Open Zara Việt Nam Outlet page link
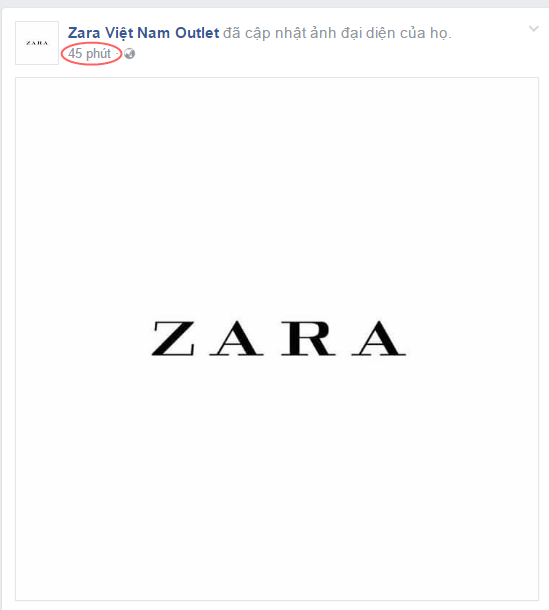The image size is (549, 610). [143, 33]
